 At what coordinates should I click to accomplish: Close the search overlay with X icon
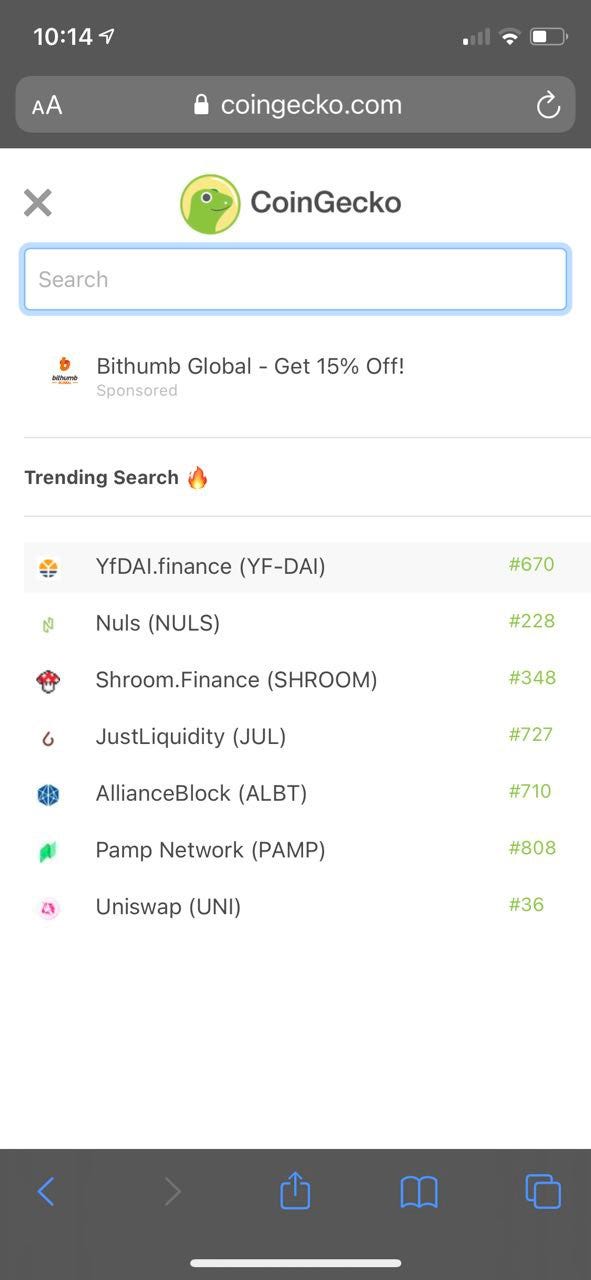pyautogui.click(x=38, y=203)
